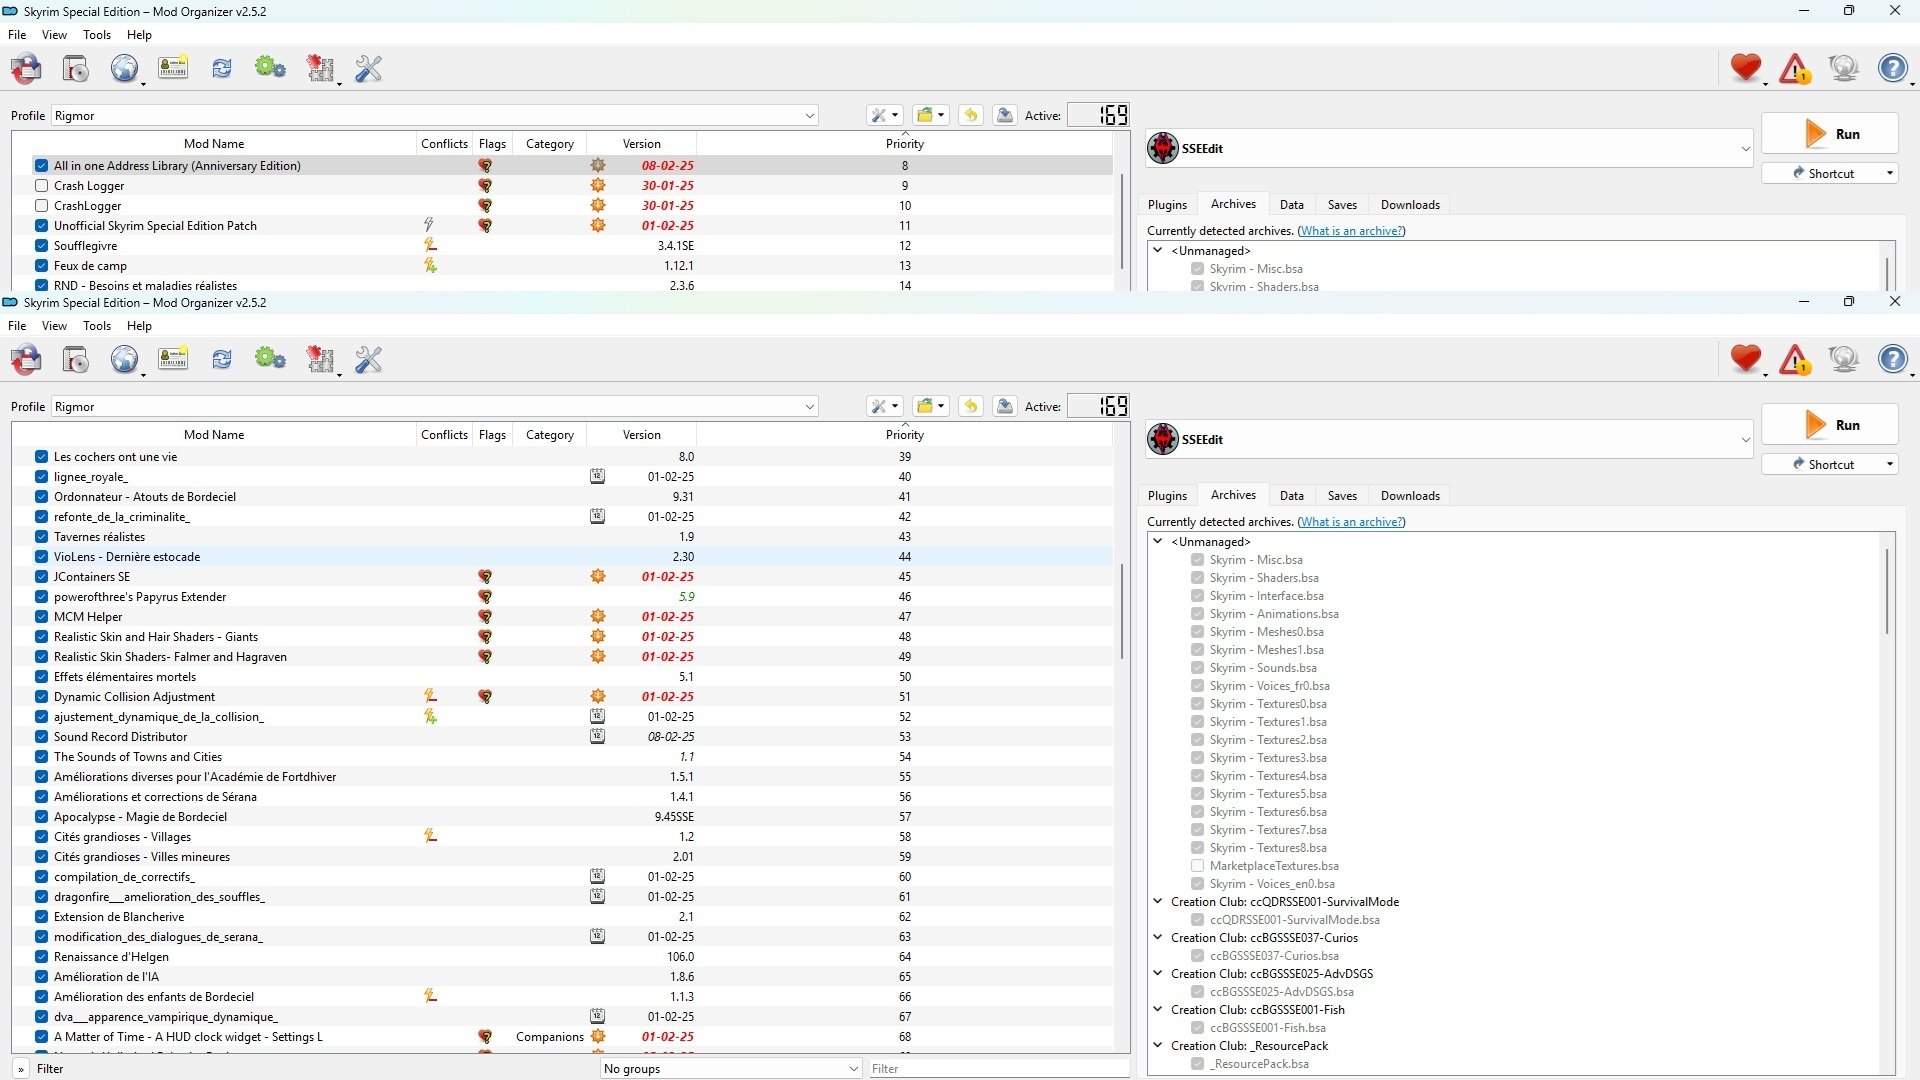Collapse Creation Club ccBGSSSE001-Fish group

(1158, 1010)
